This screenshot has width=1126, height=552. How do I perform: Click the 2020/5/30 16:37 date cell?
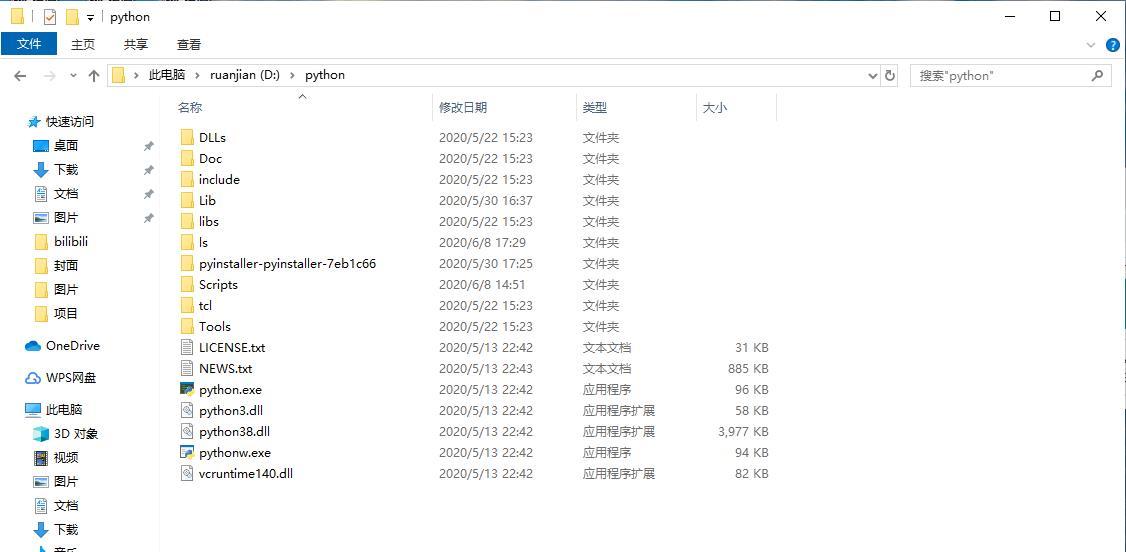pos(486,200)
